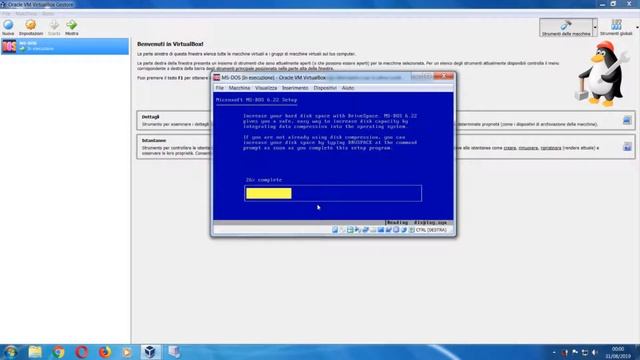Click the Istantanee tool icon at the right
The image size is (640, 360).
click(627, 147)
